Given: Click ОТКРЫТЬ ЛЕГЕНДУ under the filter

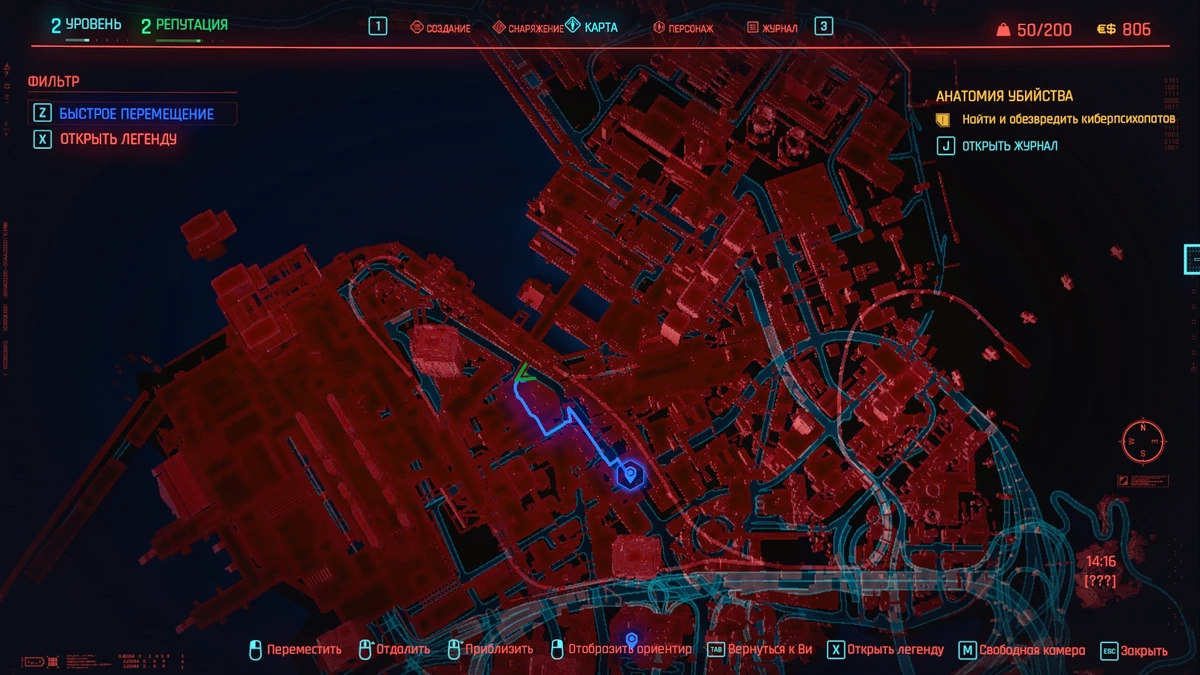Looking at the screenshot, I should click(x=118, y=139).
